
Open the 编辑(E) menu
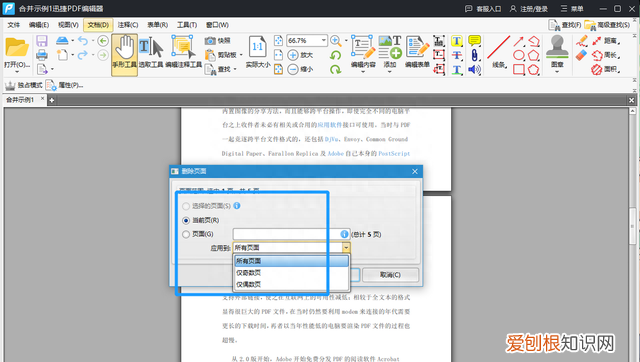click(x=39, y=25)
